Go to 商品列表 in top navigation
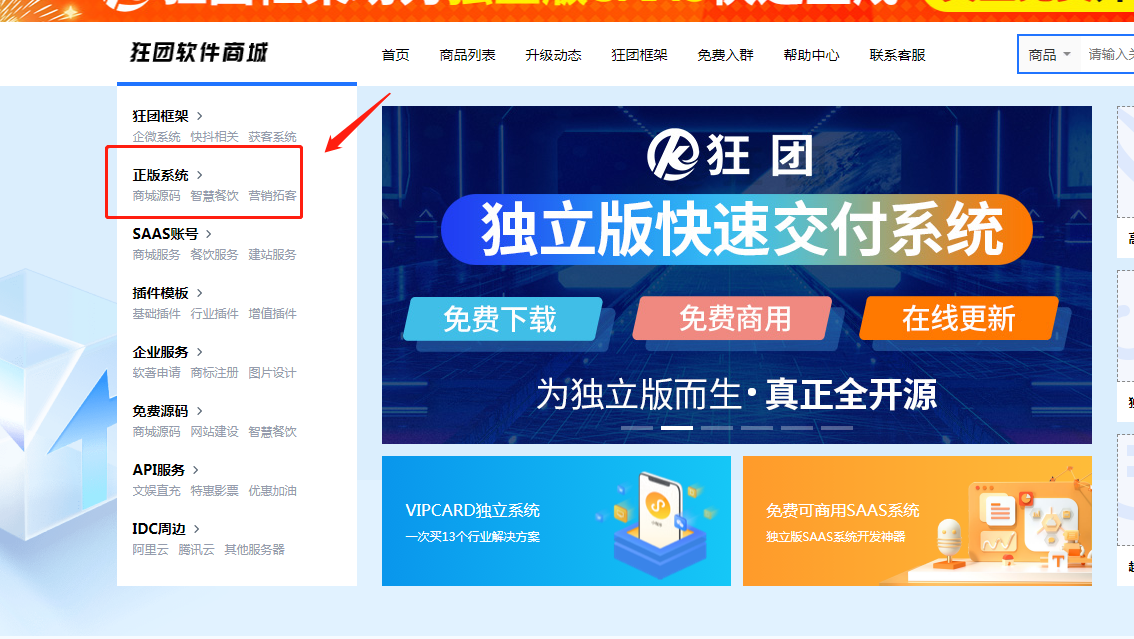1134x639 pixels. pos(467,55)
